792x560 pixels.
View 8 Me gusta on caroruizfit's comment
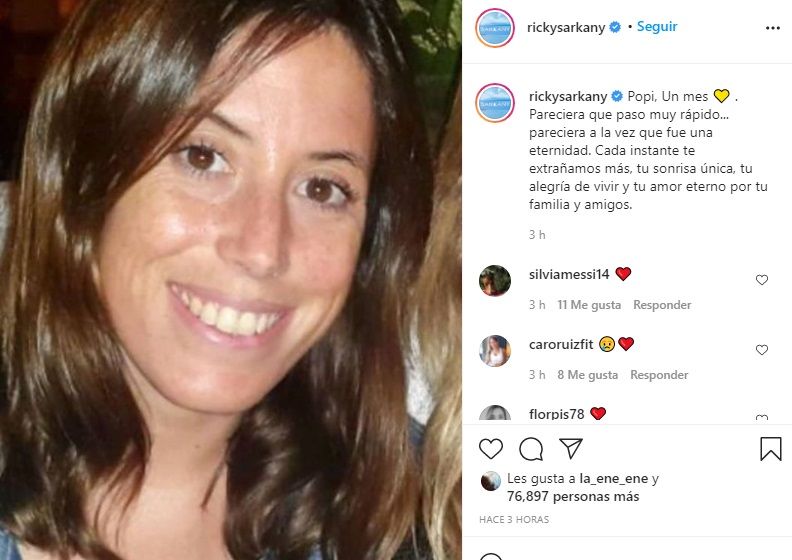coord(587,375)
